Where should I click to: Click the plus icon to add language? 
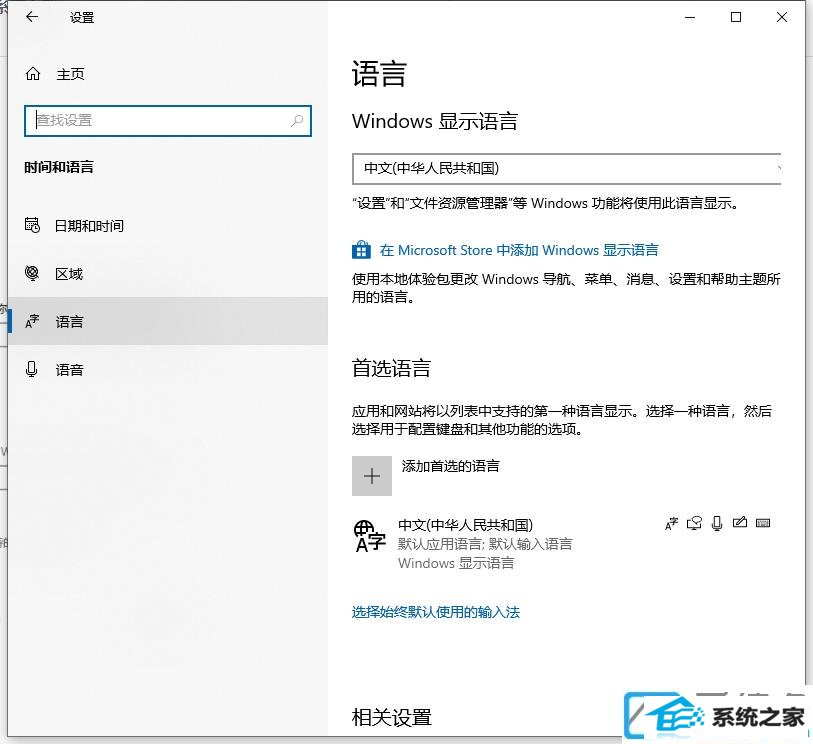click(x=372, y=476)
